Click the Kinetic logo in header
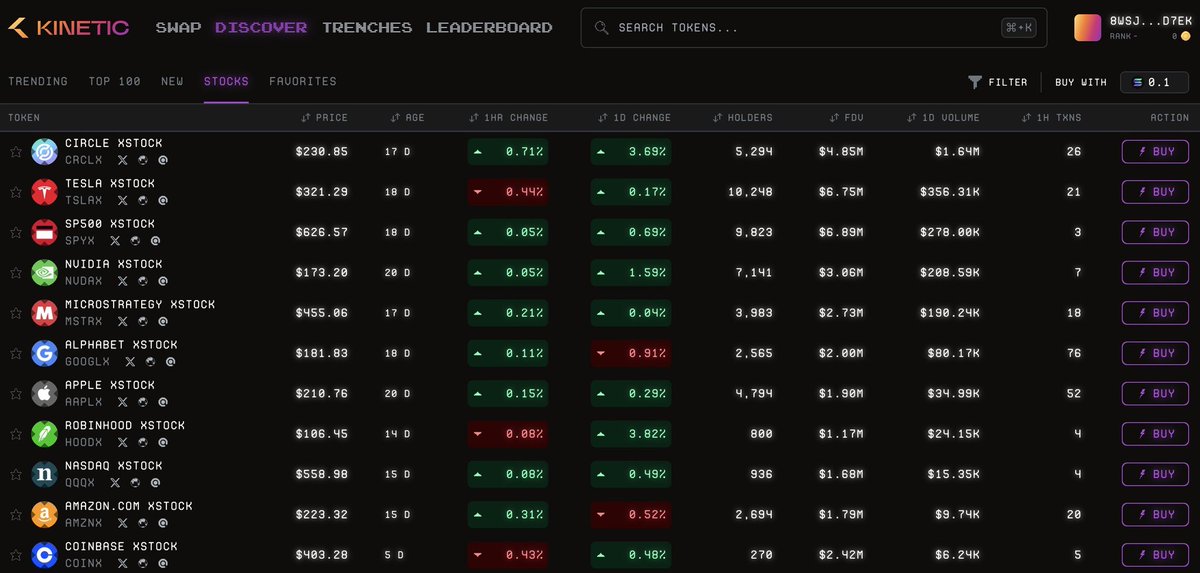 point(68,28)
